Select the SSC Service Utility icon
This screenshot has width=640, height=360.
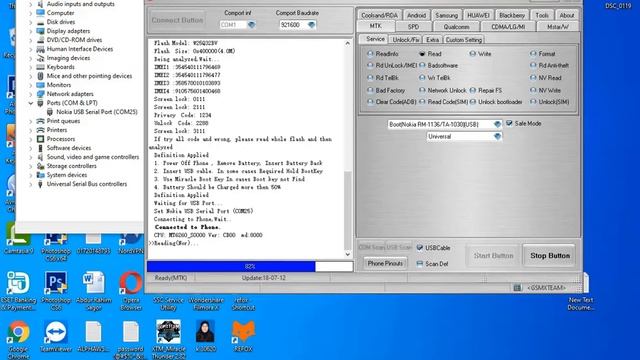pyautogui.click(x=168, y=304)
